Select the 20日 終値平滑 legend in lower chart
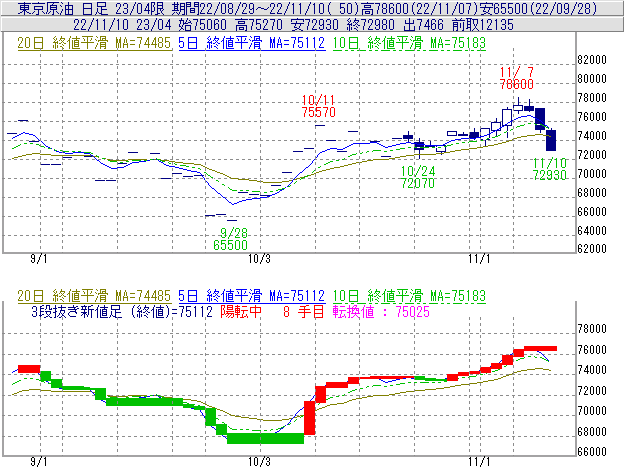Screen dimensions: 624x475 (94, 296)
